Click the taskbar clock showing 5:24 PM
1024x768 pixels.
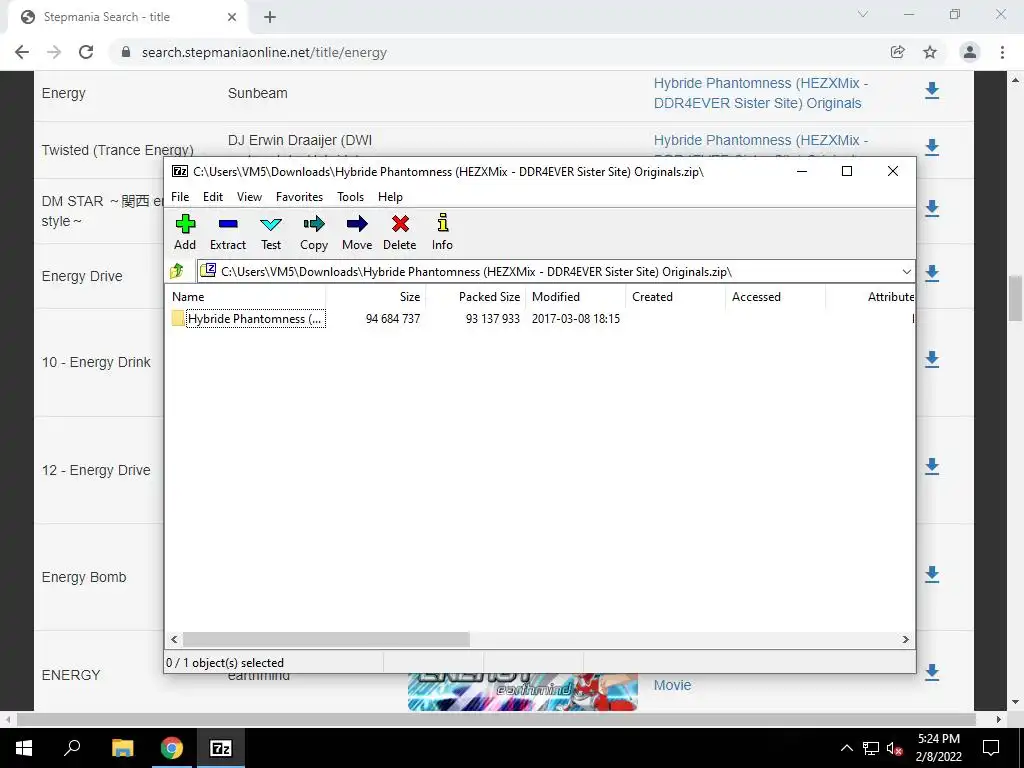tap(938, 748)
